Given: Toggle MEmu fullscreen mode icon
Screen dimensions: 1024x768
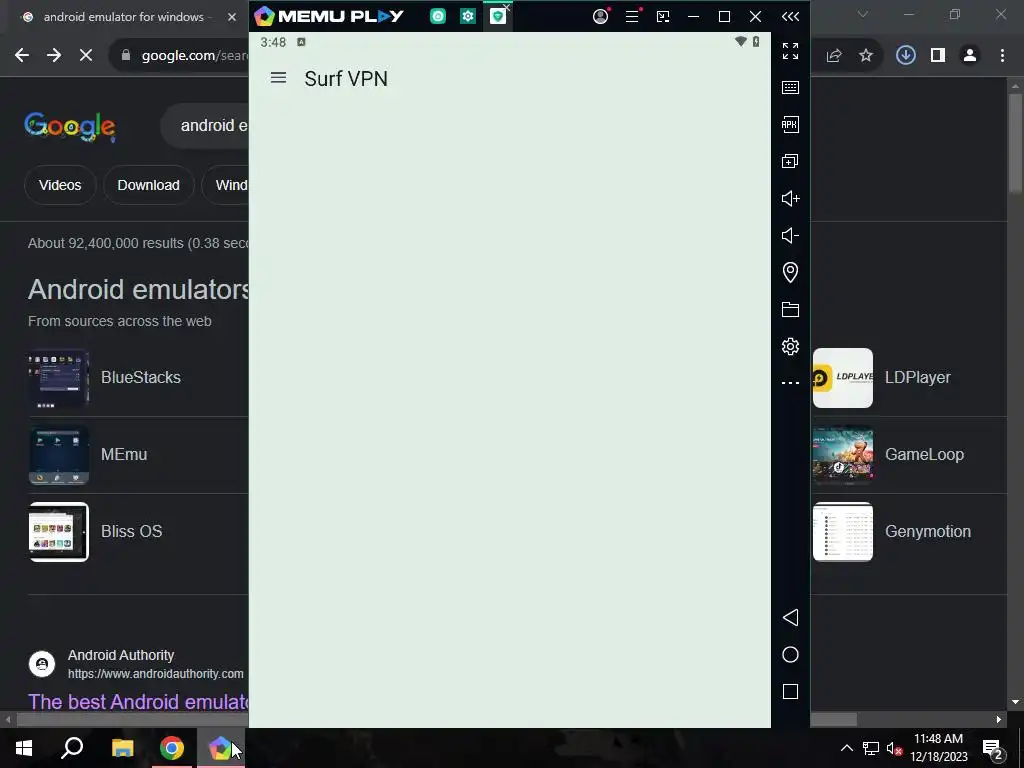Looking at the screenshot, I should (790, 51).
